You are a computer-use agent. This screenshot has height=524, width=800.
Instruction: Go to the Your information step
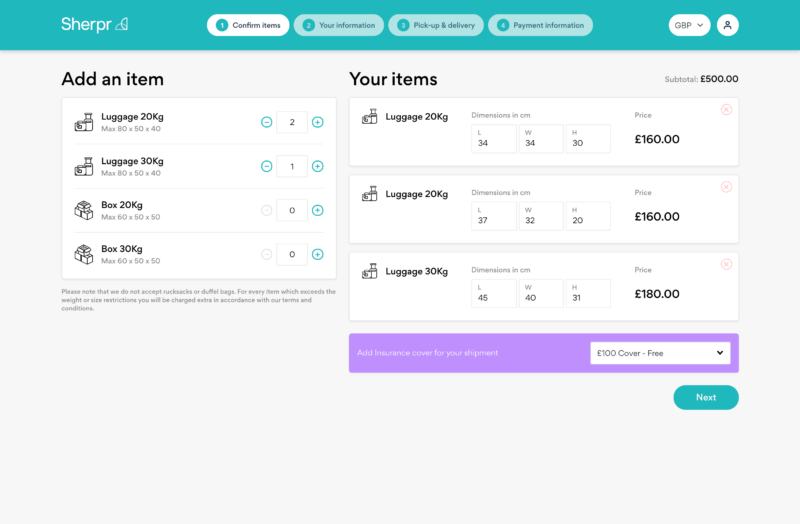[338, 25]
